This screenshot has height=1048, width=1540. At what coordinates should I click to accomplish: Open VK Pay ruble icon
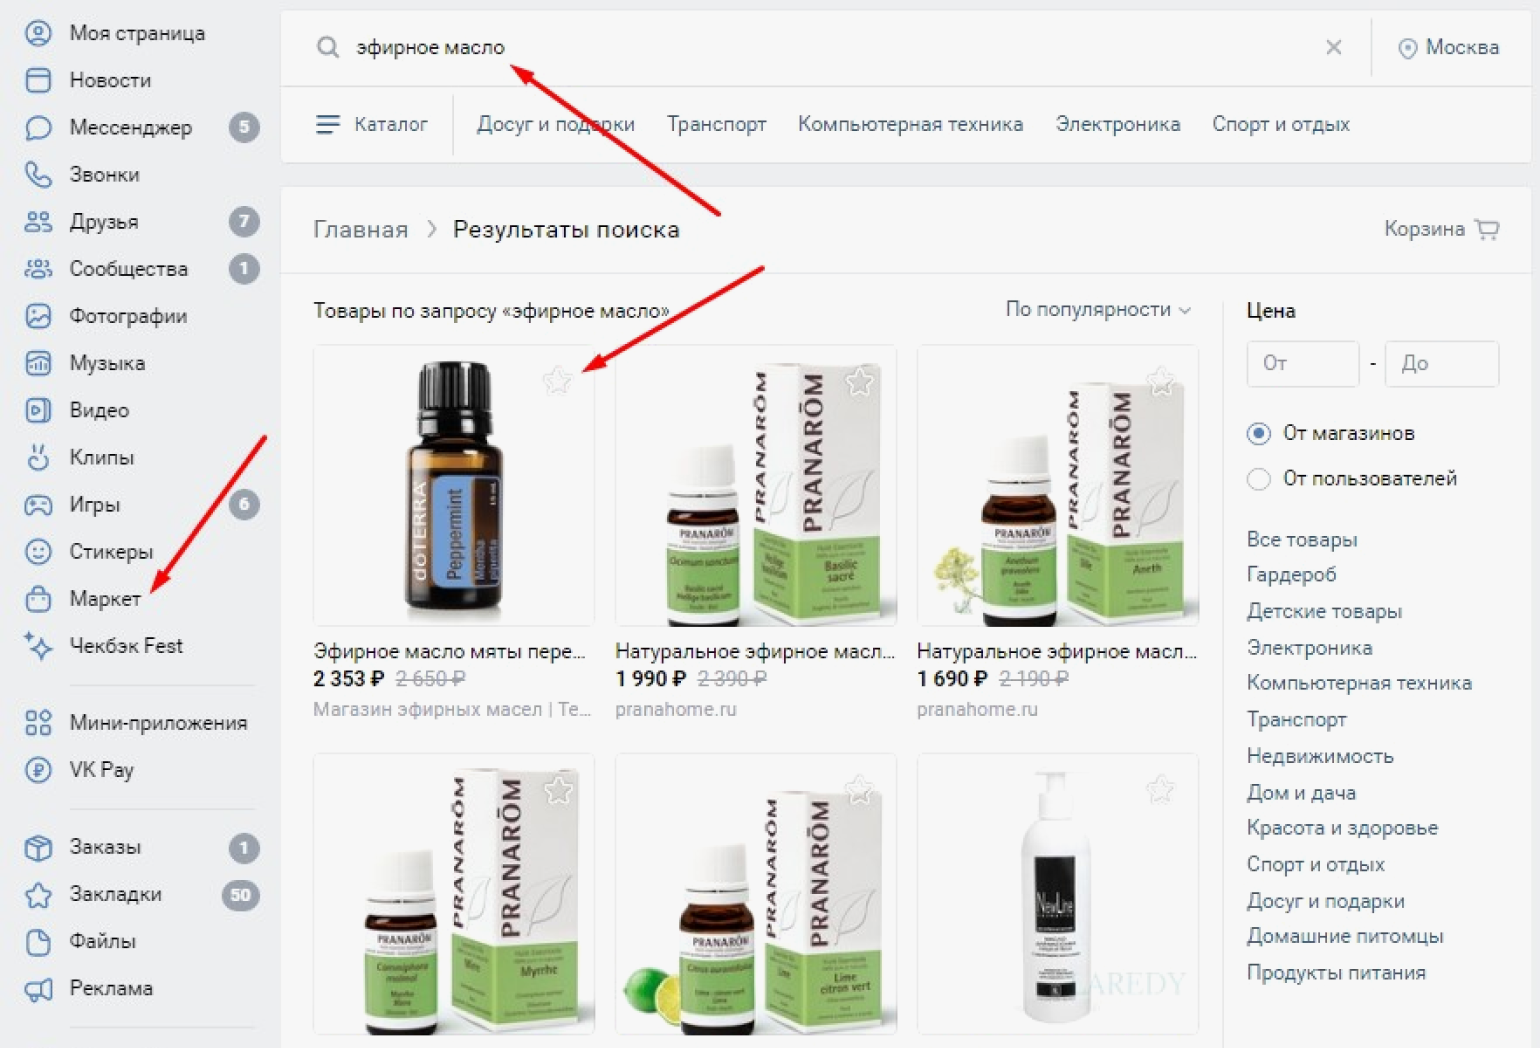(38, 770)
